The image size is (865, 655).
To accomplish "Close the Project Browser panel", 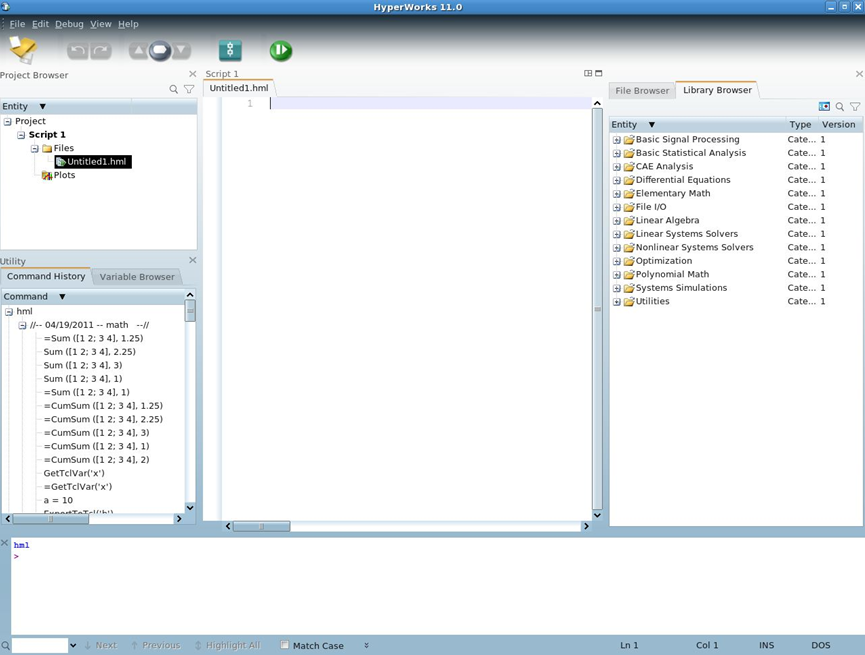I will 193,74.
